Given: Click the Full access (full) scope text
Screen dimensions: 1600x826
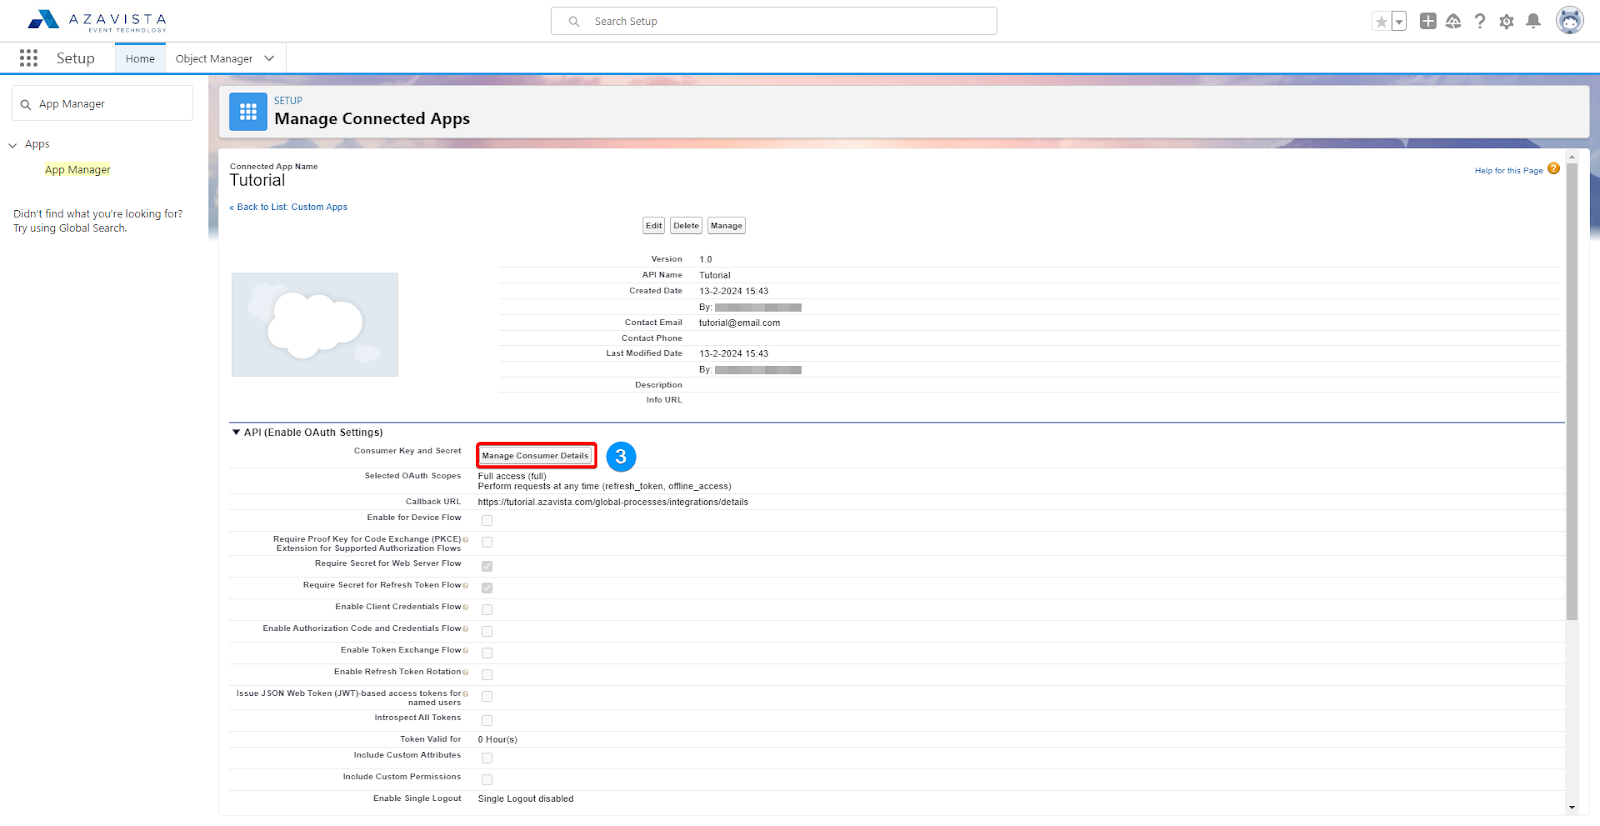Looking at the screenshot, I should point(512,476).
